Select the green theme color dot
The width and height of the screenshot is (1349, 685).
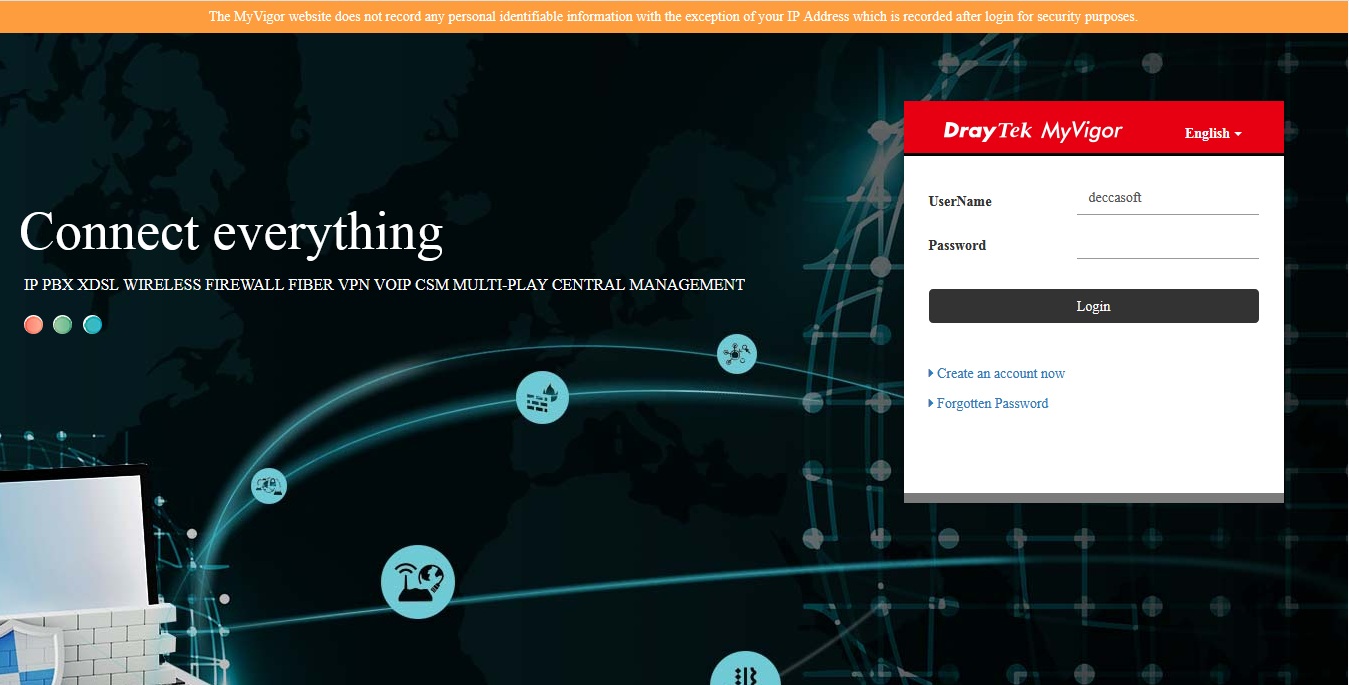(x=63, y=324)
